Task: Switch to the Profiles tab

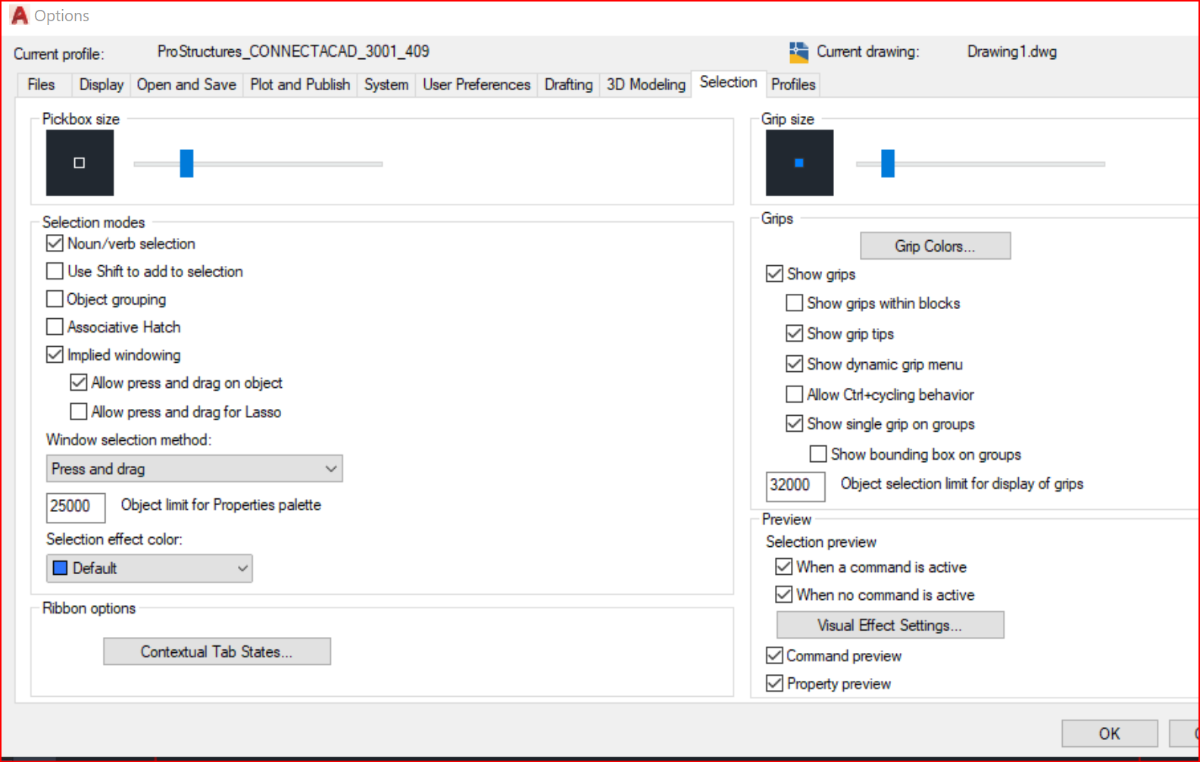Action: (794, 85)
